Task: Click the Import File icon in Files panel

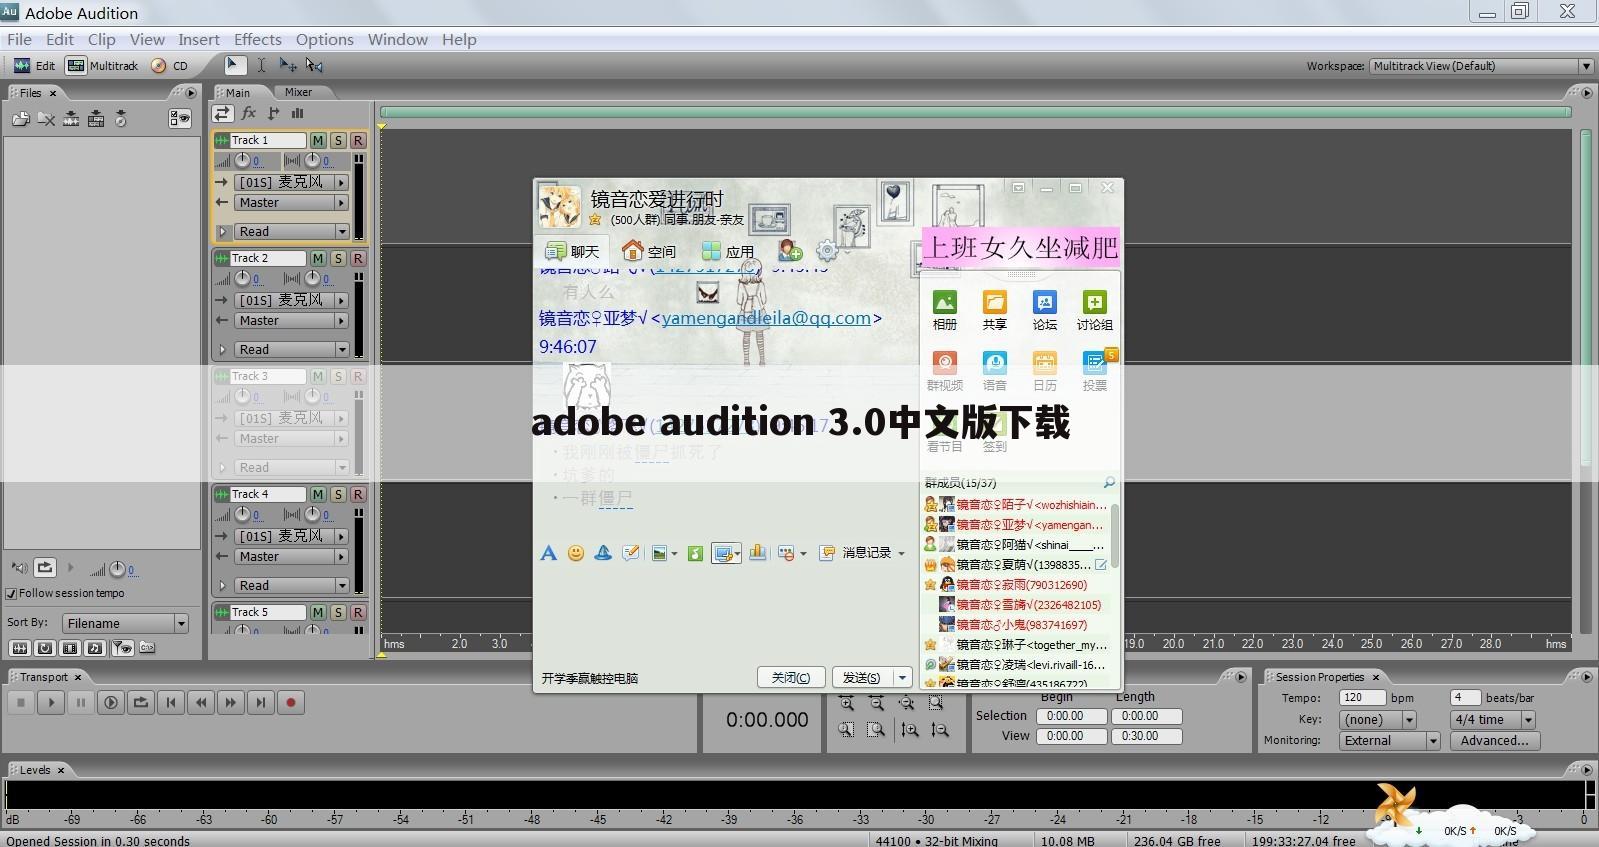Action: pos(21,119)
